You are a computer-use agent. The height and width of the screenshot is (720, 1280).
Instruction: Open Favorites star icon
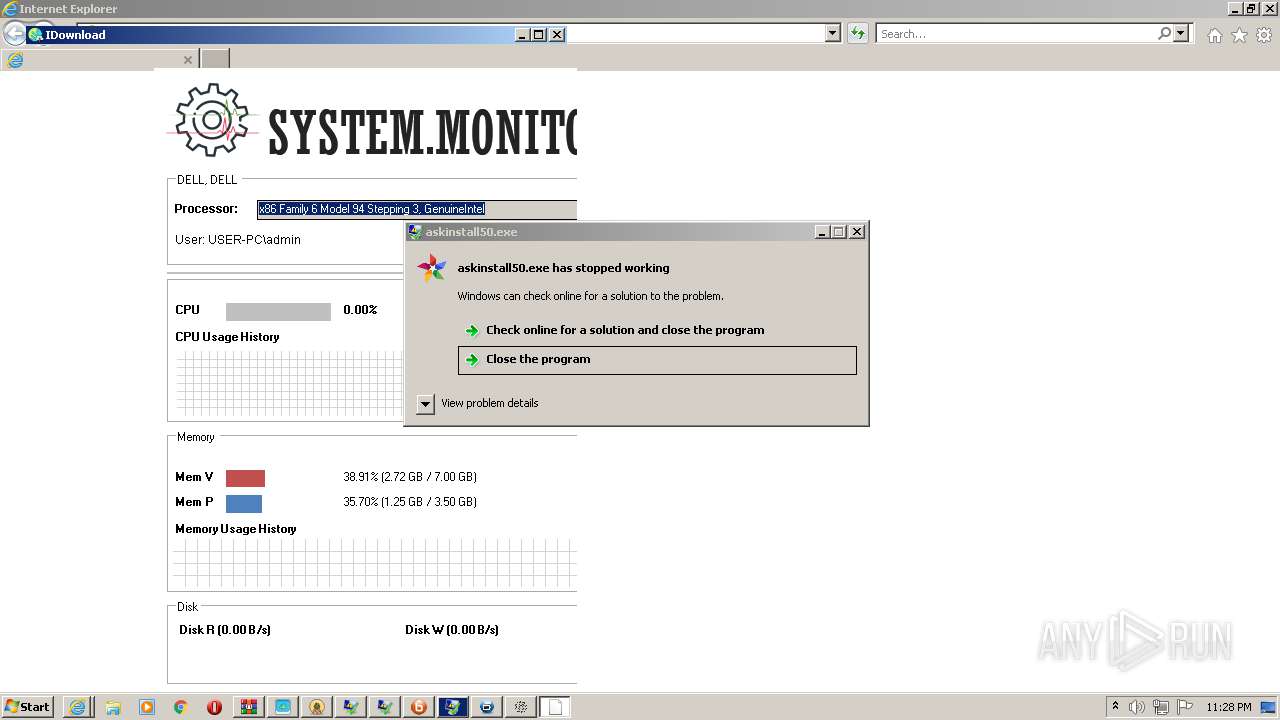(x=1239, y=35)
